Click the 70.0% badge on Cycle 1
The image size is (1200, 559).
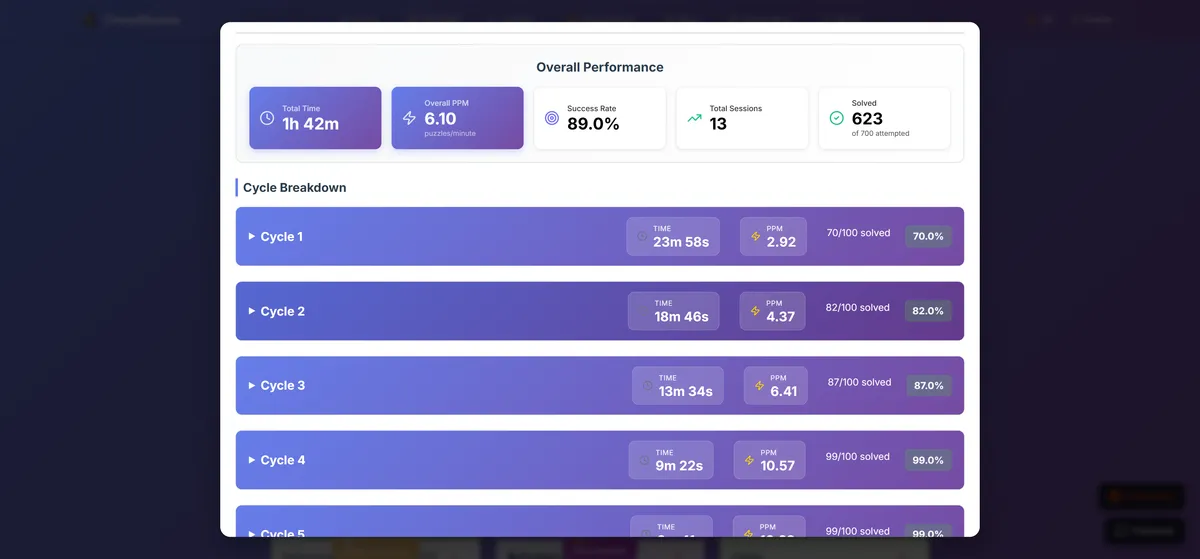[x=927, y=237]
